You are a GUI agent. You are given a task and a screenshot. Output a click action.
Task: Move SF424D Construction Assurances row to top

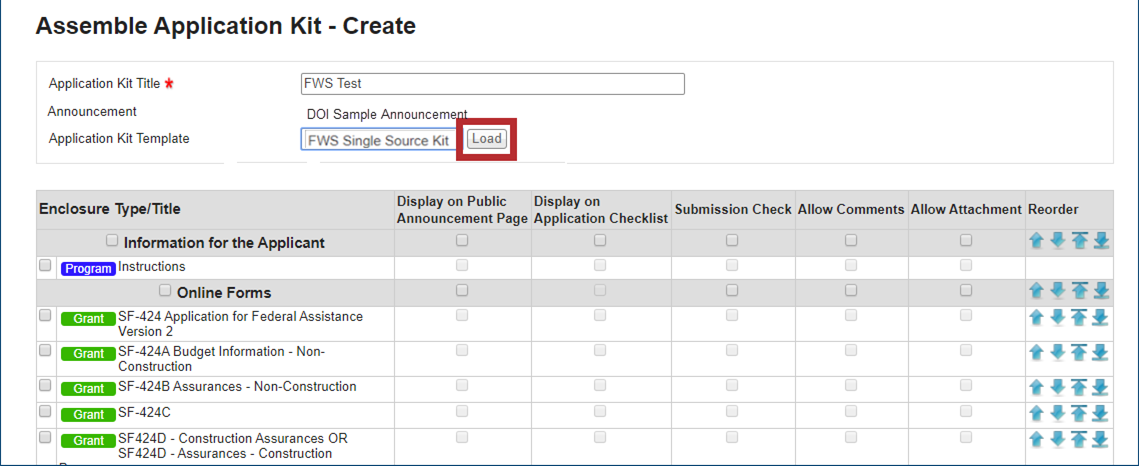tap(1079, 439)
